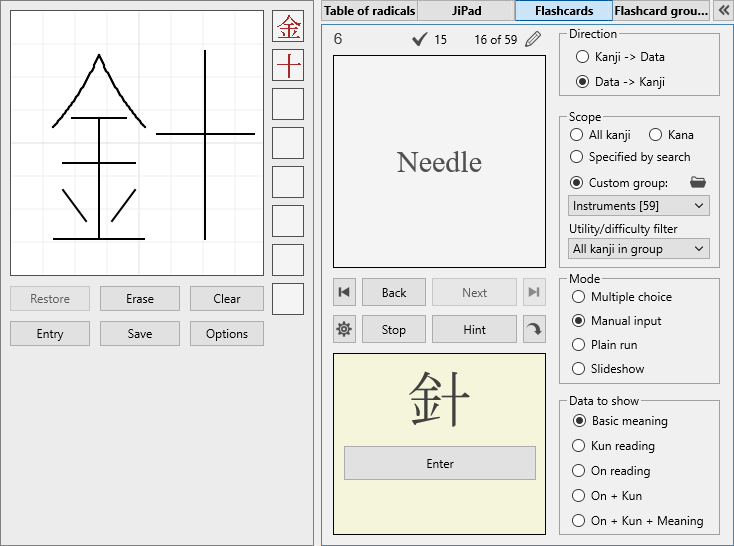Click inside the kanji drawing canvas

pos(137,143)
